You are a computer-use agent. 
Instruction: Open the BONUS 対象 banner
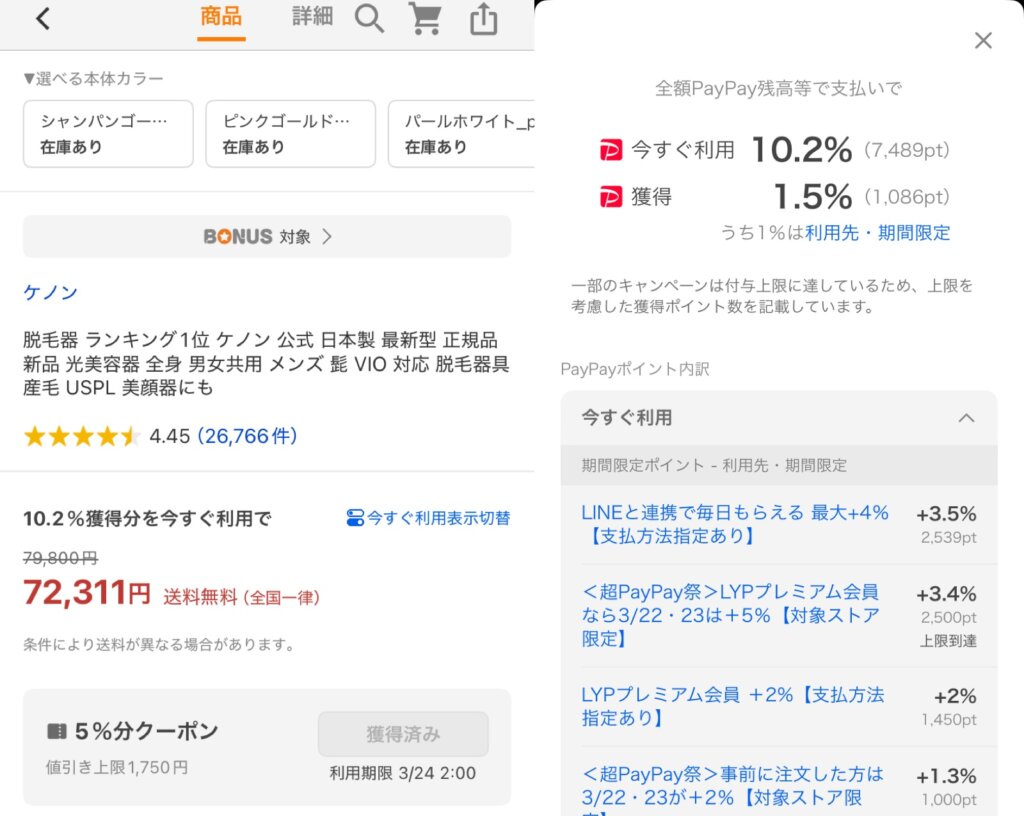pyautogui.click(x=266, y=236)
